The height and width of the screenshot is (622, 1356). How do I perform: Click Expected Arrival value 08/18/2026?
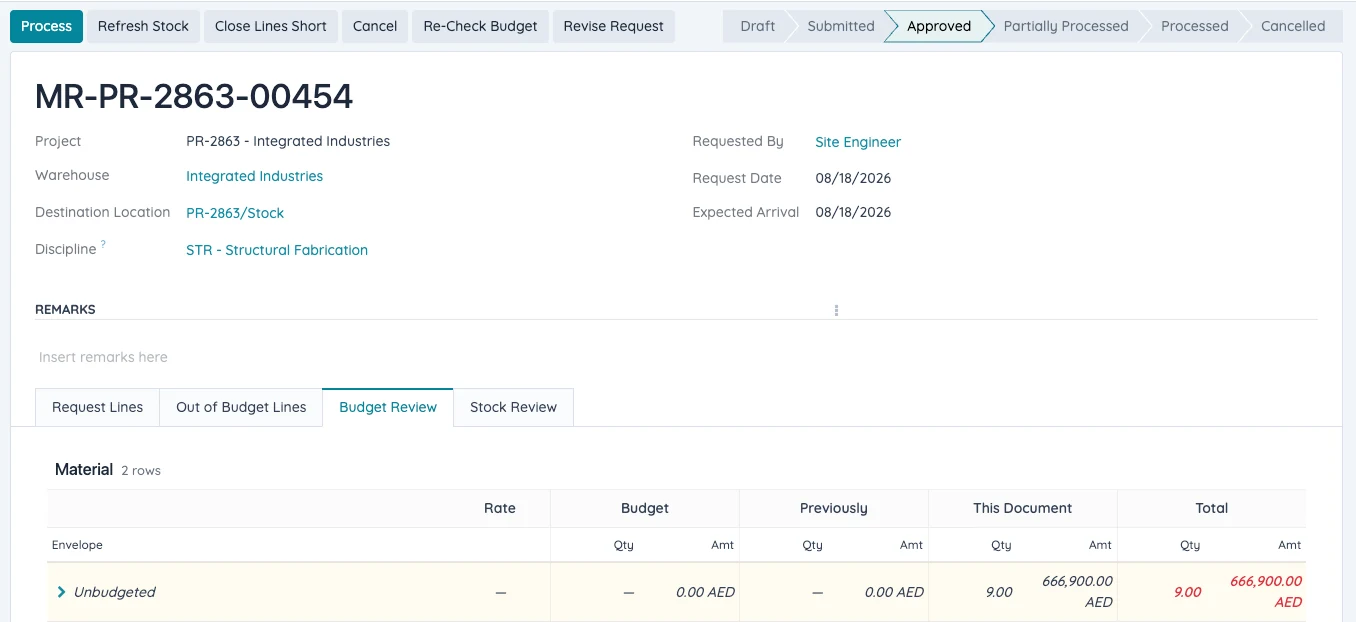pyautogui.click(x=853, y=212)
